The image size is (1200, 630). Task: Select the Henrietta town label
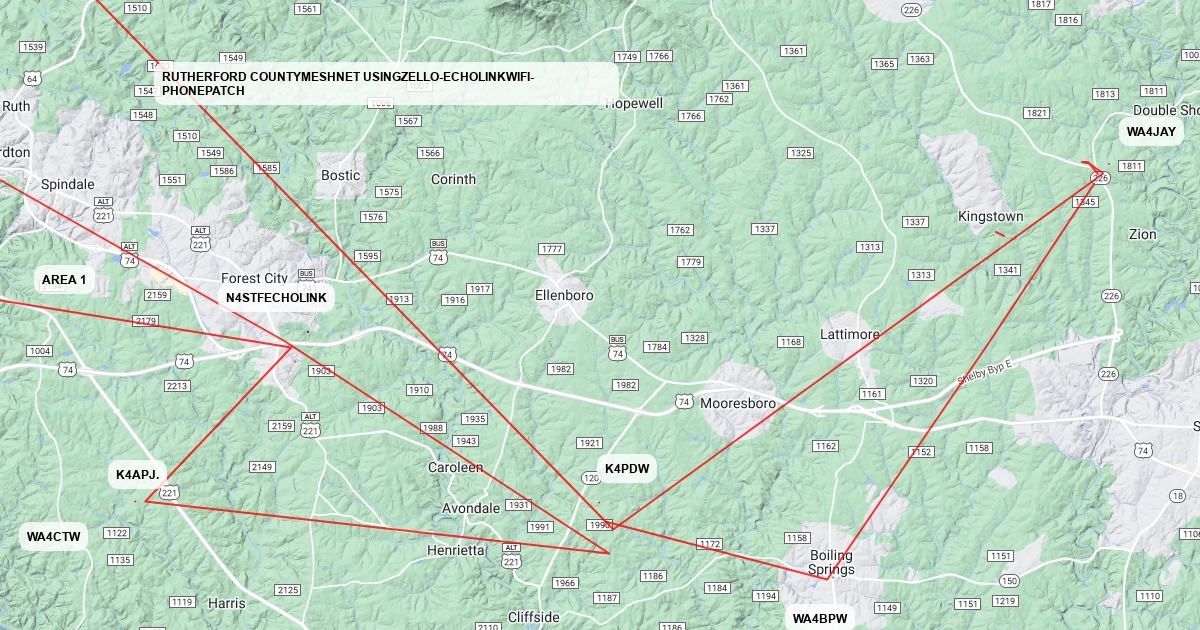[455, 551]
